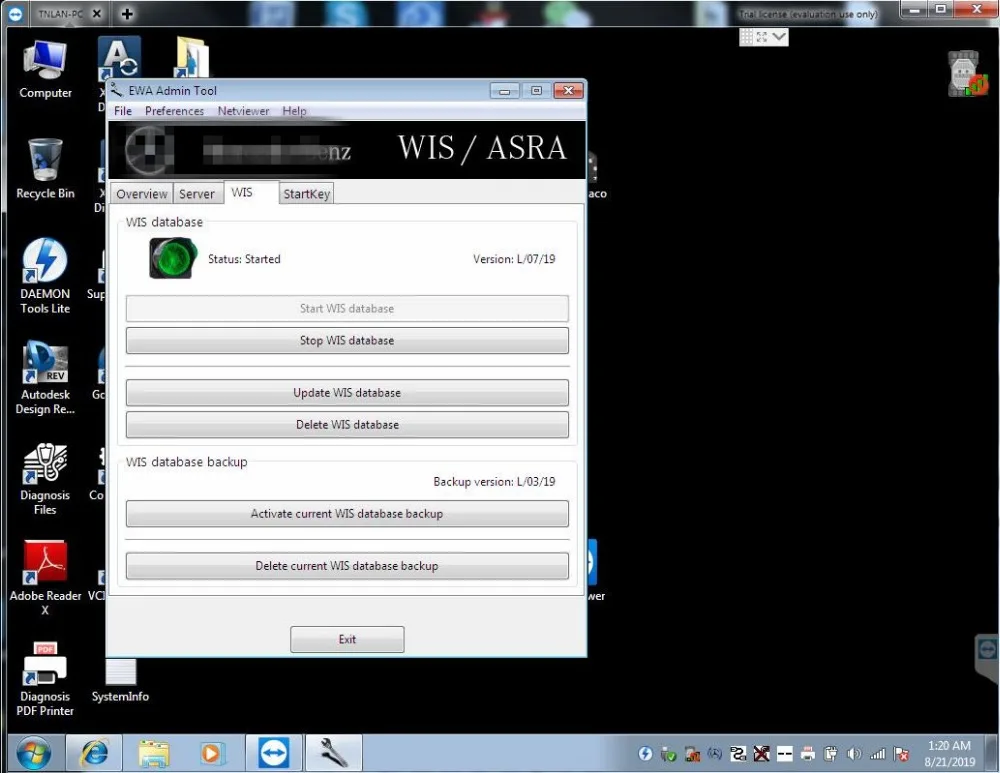Viewport: 1000px width, 773px height.
Task: Open Diagnosis PDF Printer shortcut
Action: tap(45, 679)
